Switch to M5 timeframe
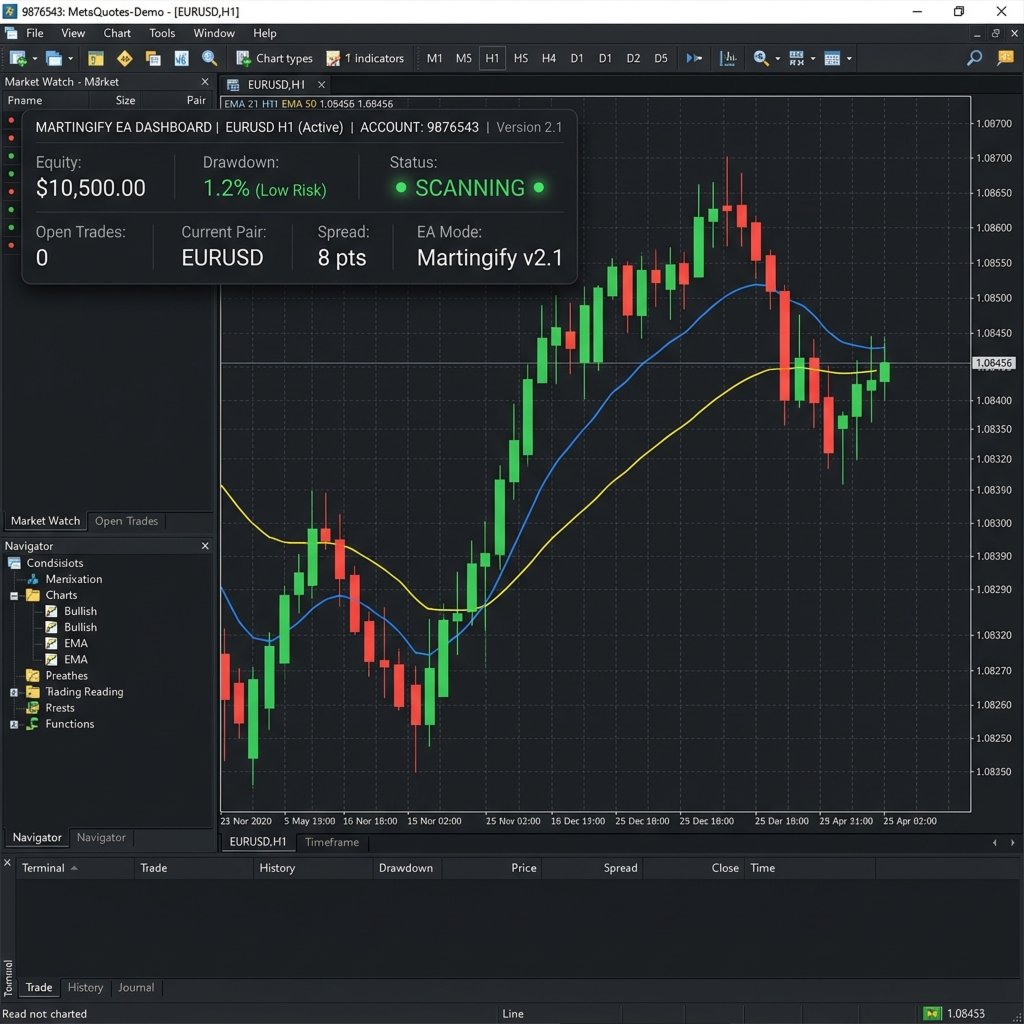1024x1024 pixels. pyautogui.click(x=464, y=58)
